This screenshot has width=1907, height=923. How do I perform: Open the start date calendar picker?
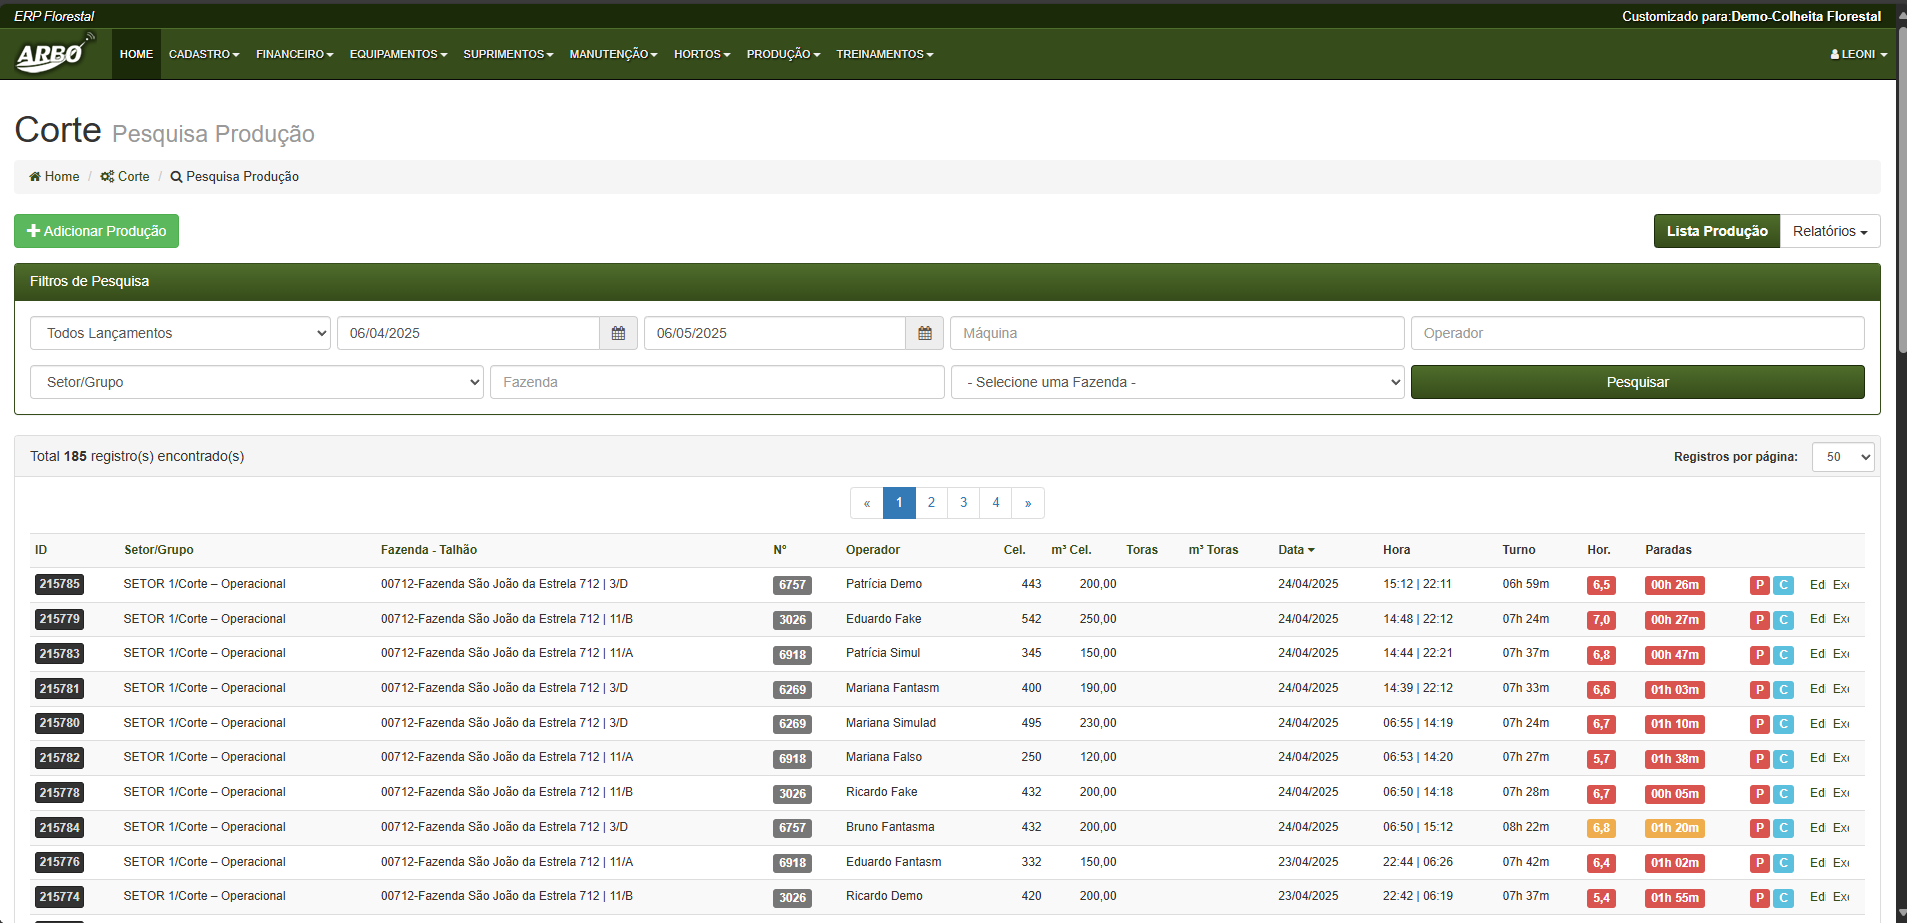pos(618,333)
